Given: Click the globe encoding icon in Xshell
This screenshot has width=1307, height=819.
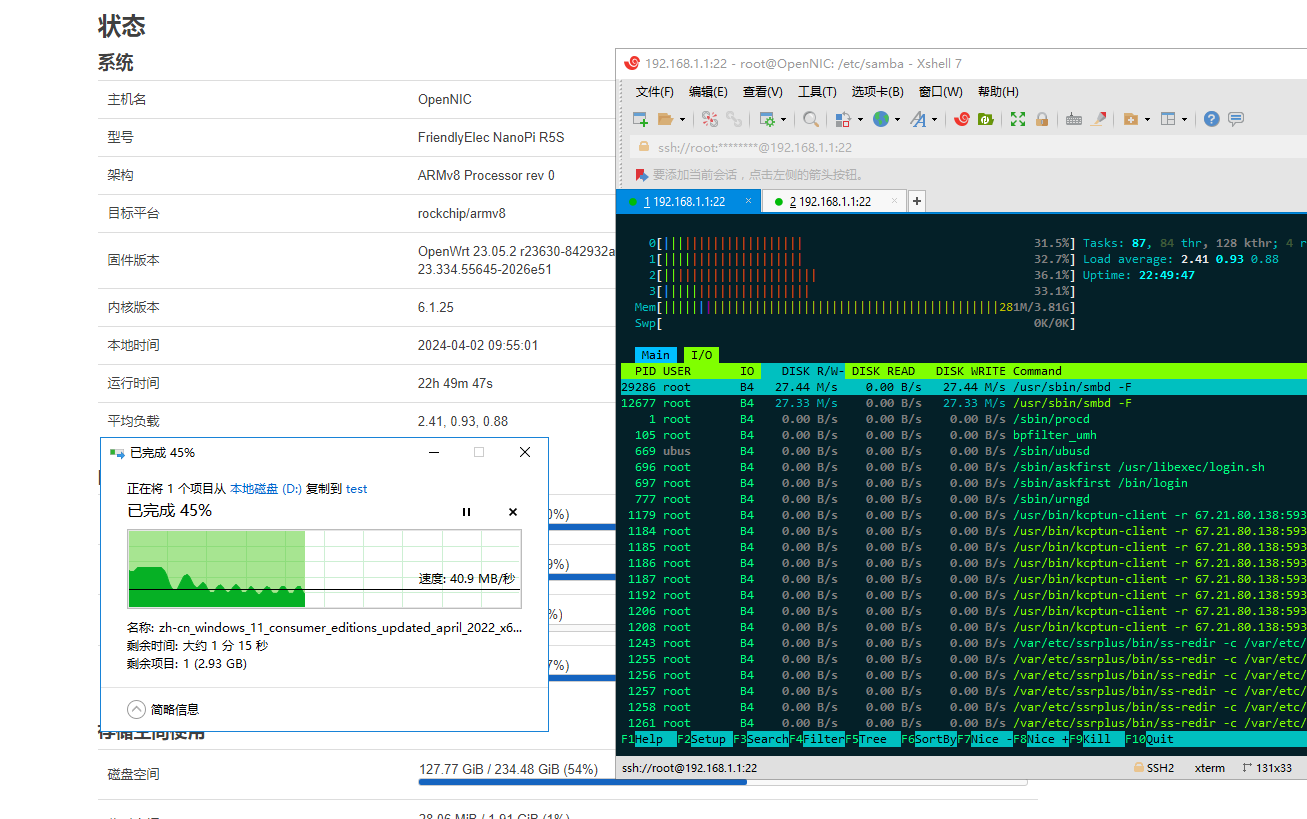Looking at the screenshot, I should pos(881,119).
